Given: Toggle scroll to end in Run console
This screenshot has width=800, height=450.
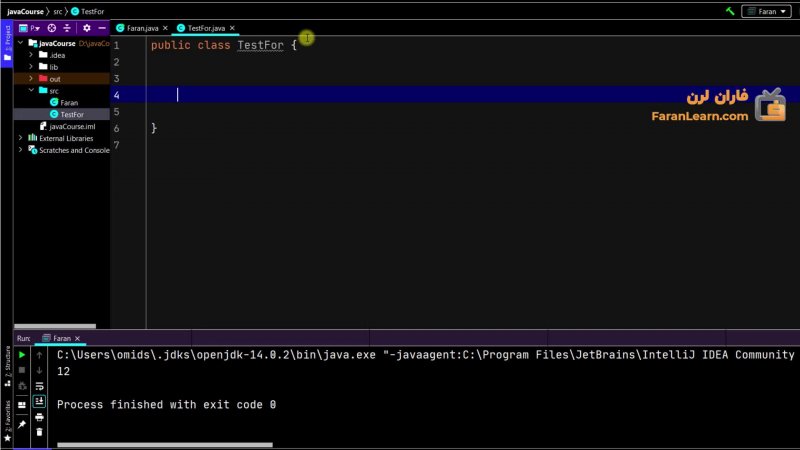Looking at the screenshot, I should coord(39,401).
